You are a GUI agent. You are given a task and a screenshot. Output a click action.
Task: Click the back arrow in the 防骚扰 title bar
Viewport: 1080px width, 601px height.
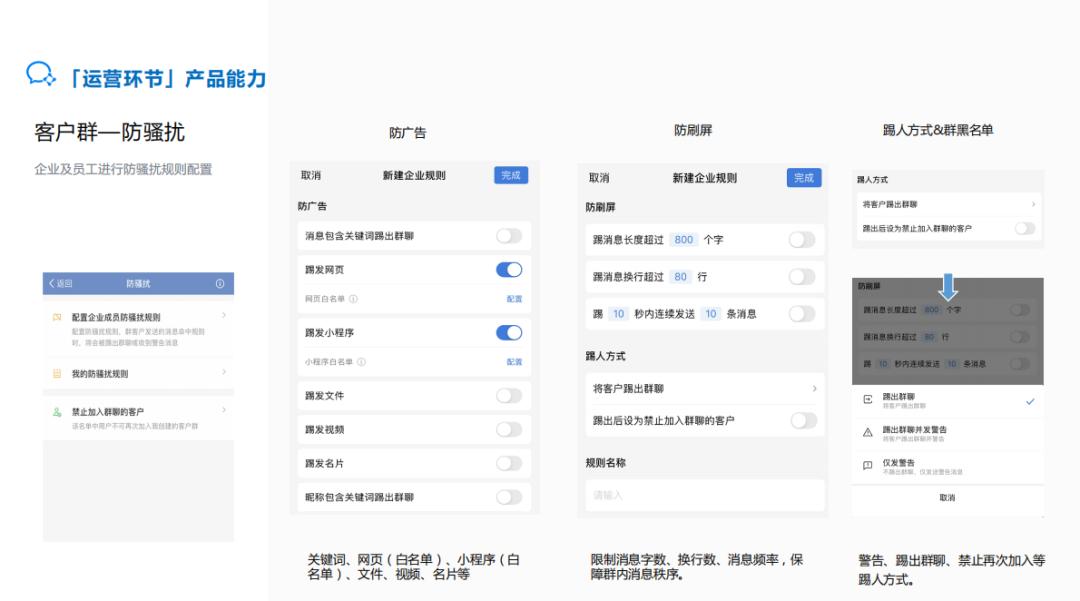50,283
